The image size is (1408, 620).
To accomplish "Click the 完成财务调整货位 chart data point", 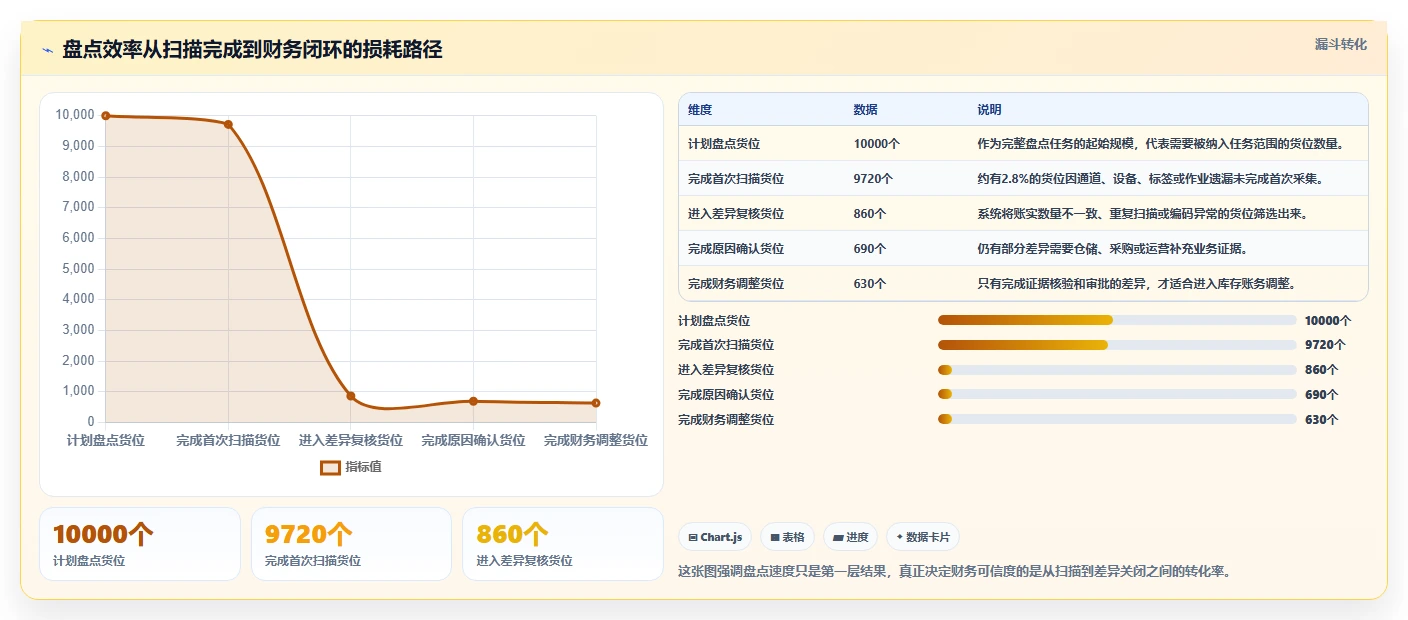I will click(x=596, y=403).
